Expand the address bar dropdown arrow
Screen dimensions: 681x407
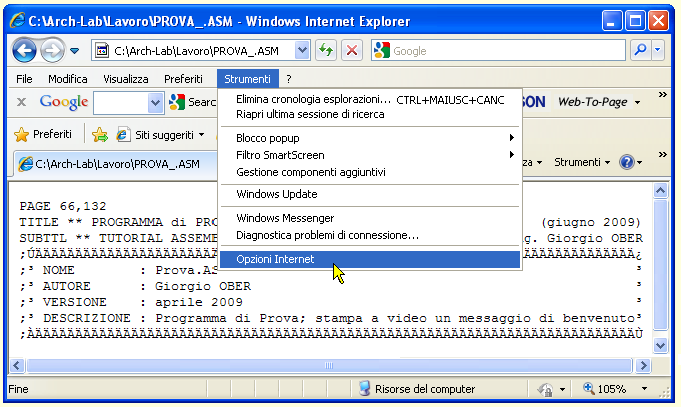pos(302,51)
